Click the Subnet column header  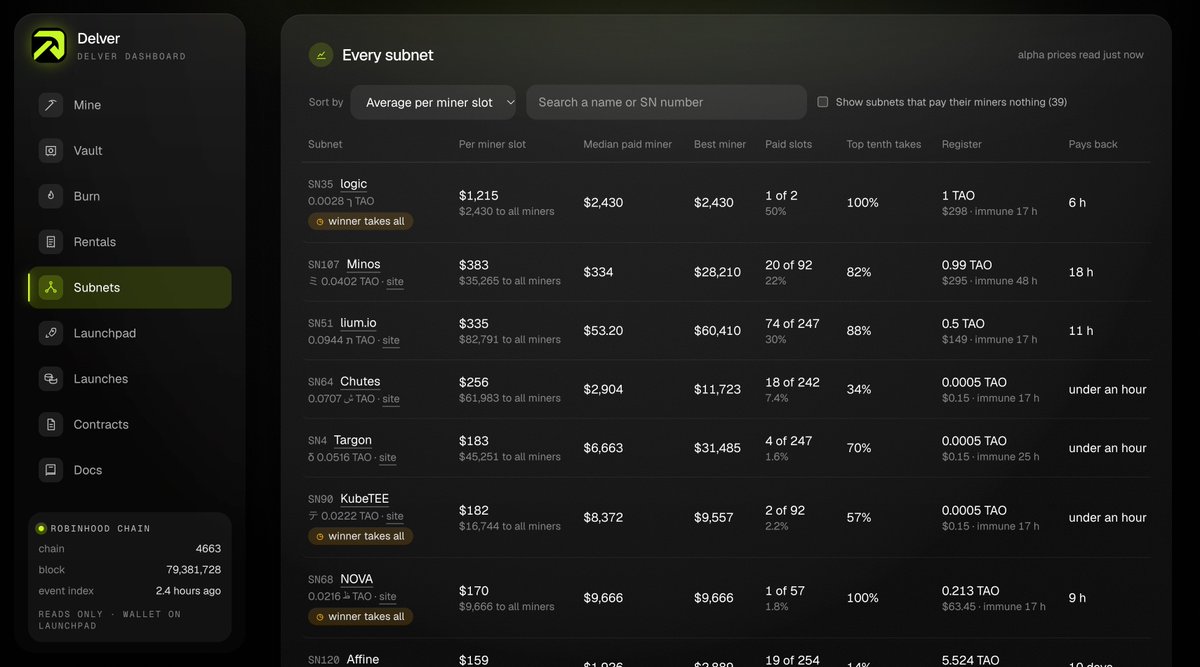click(x=325, y=144)
